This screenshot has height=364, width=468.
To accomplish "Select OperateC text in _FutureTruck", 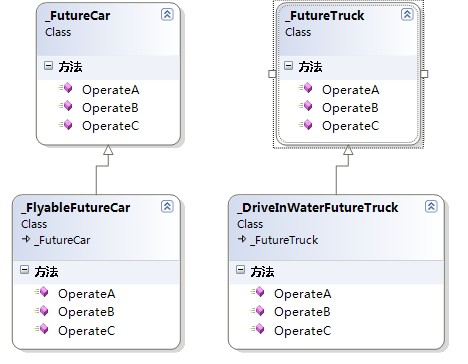I will coord(351,126).
